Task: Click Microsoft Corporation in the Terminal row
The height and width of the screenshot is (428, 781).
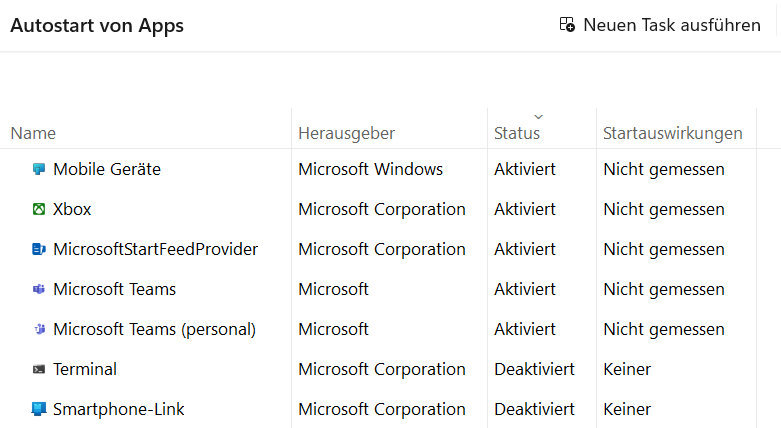Action: coord(382,369)
